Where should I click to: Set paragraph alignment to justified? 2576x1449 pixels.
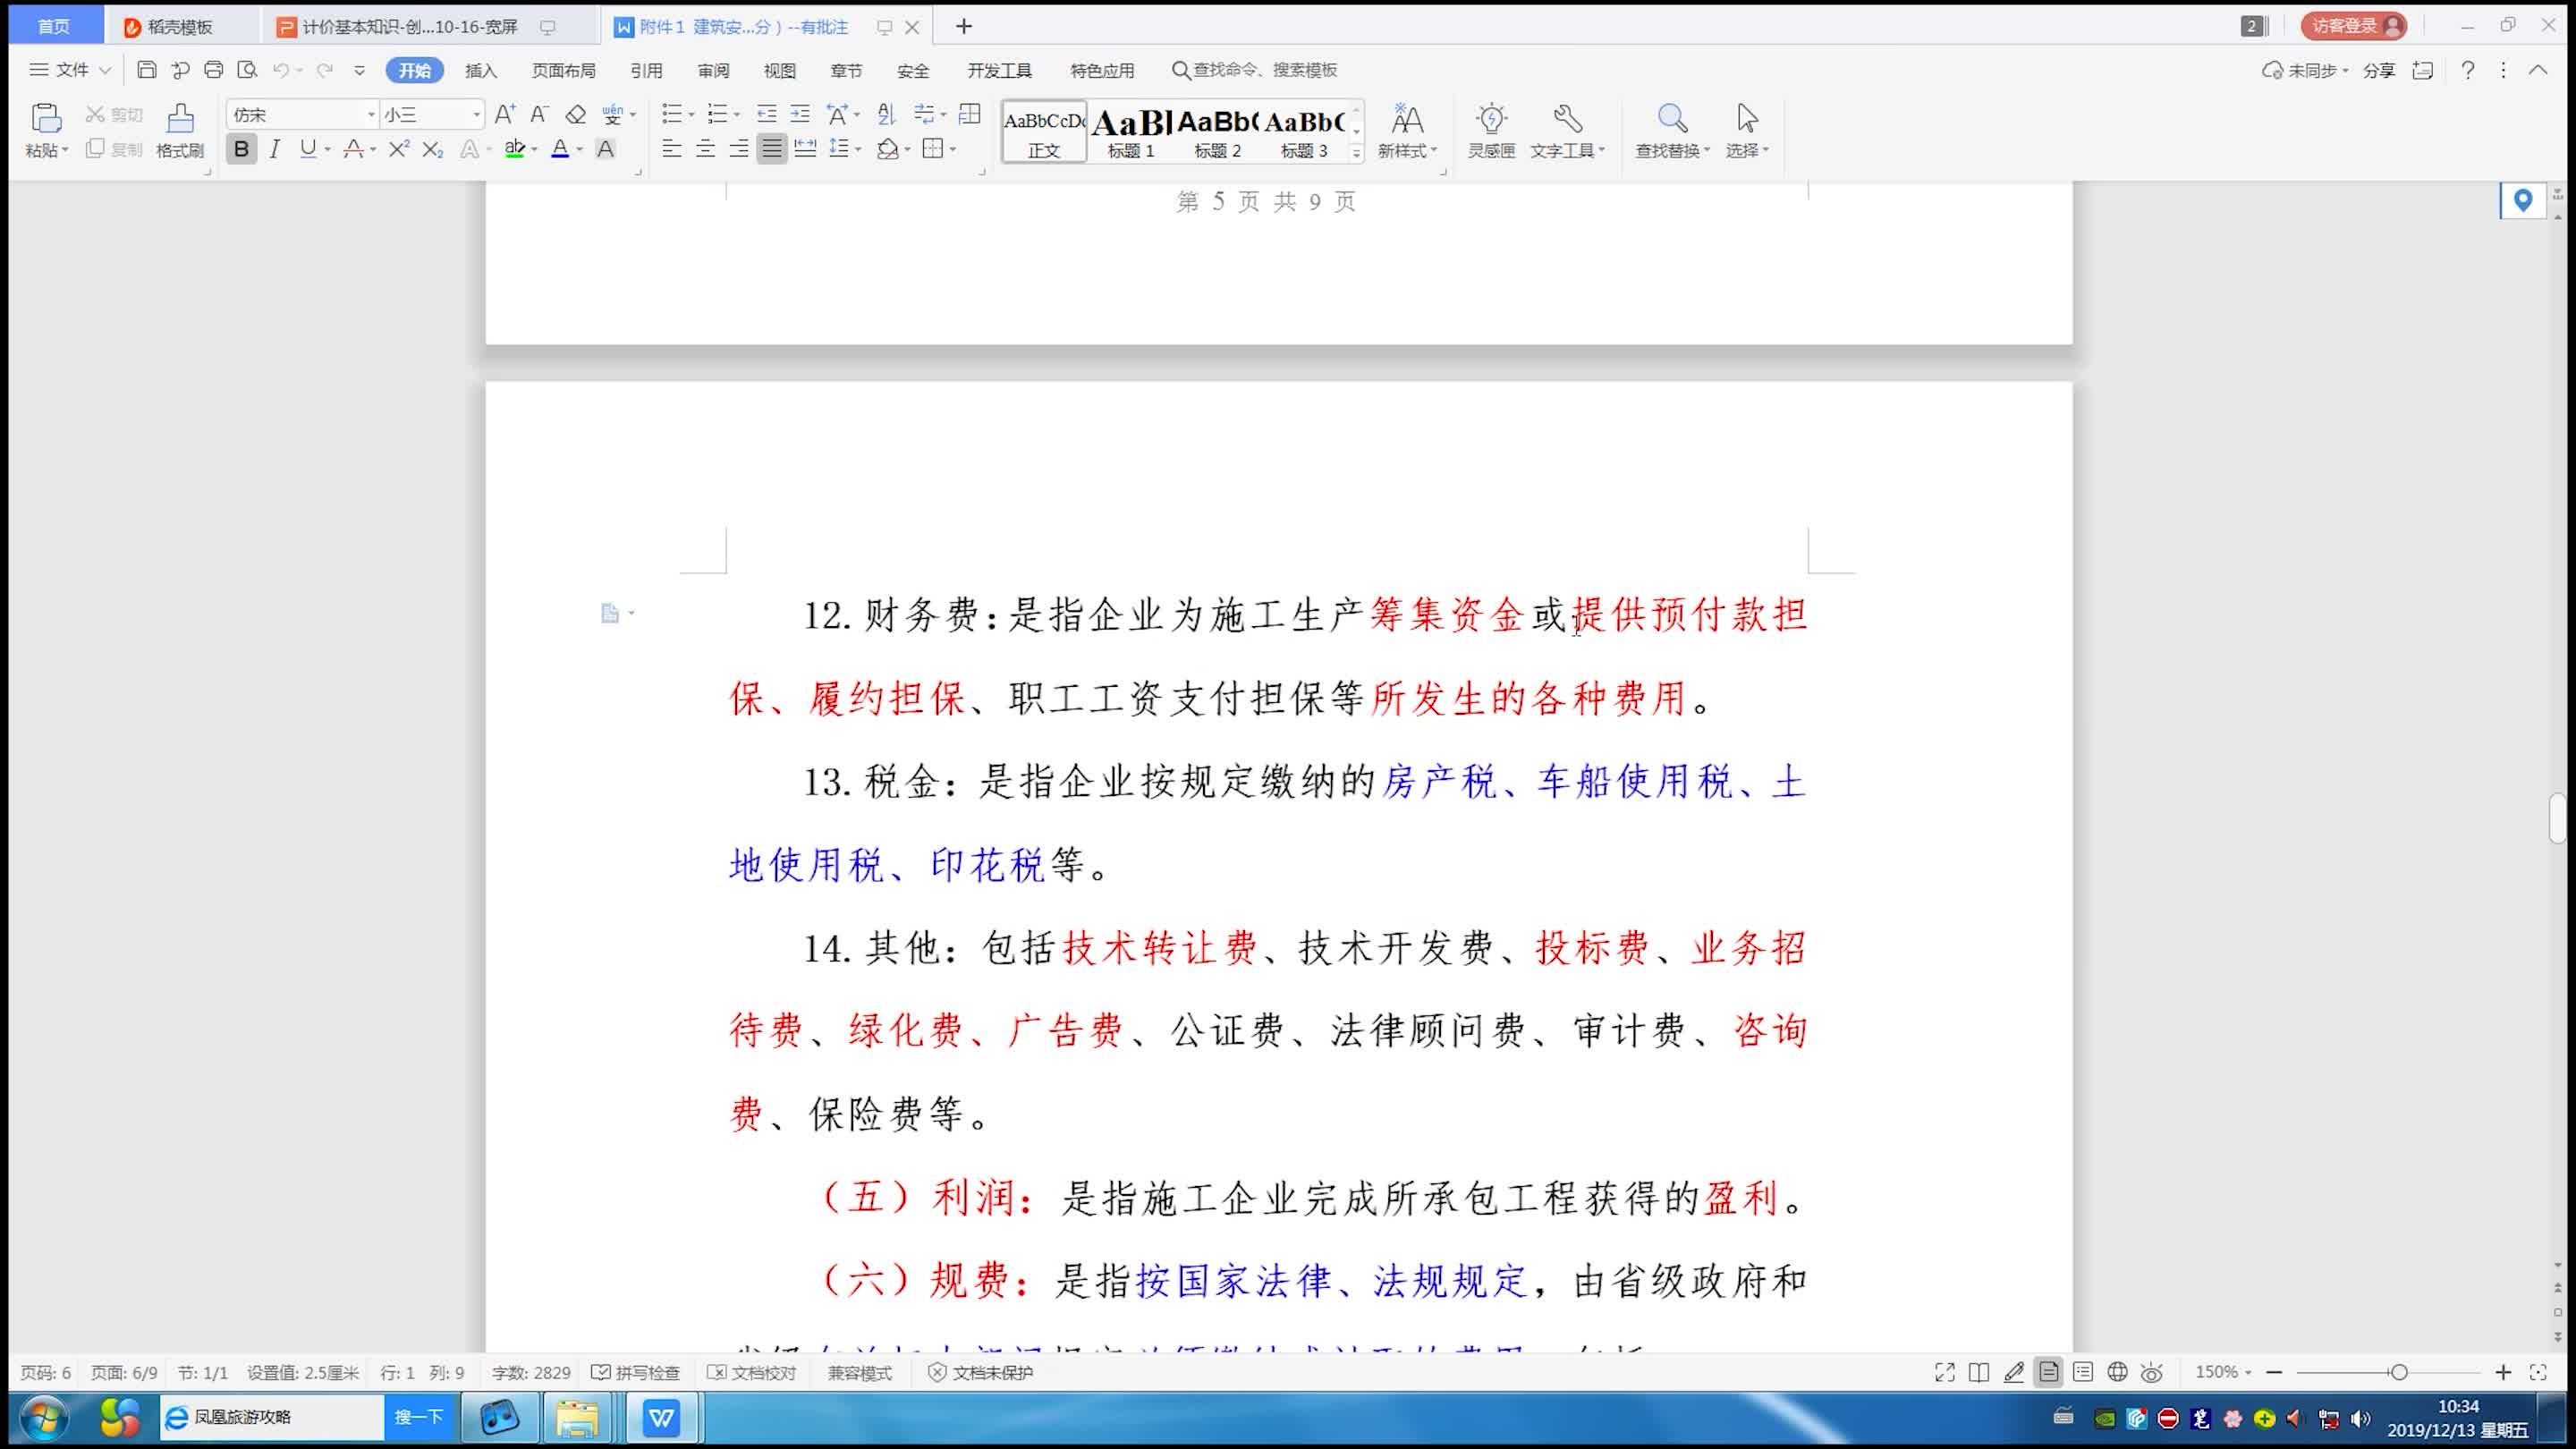pyautogui.click(x=772, y=149)
